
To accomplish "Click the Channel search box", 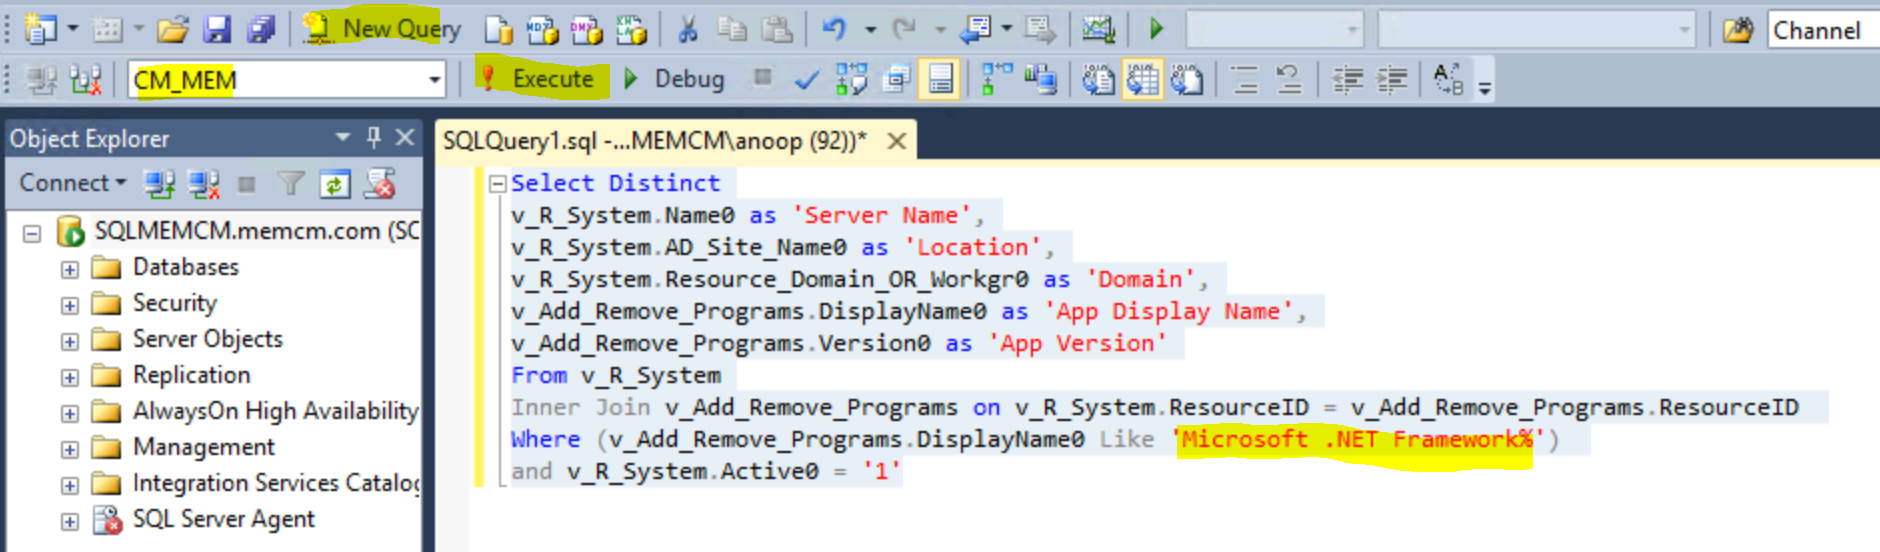I will pos(1824,30).
